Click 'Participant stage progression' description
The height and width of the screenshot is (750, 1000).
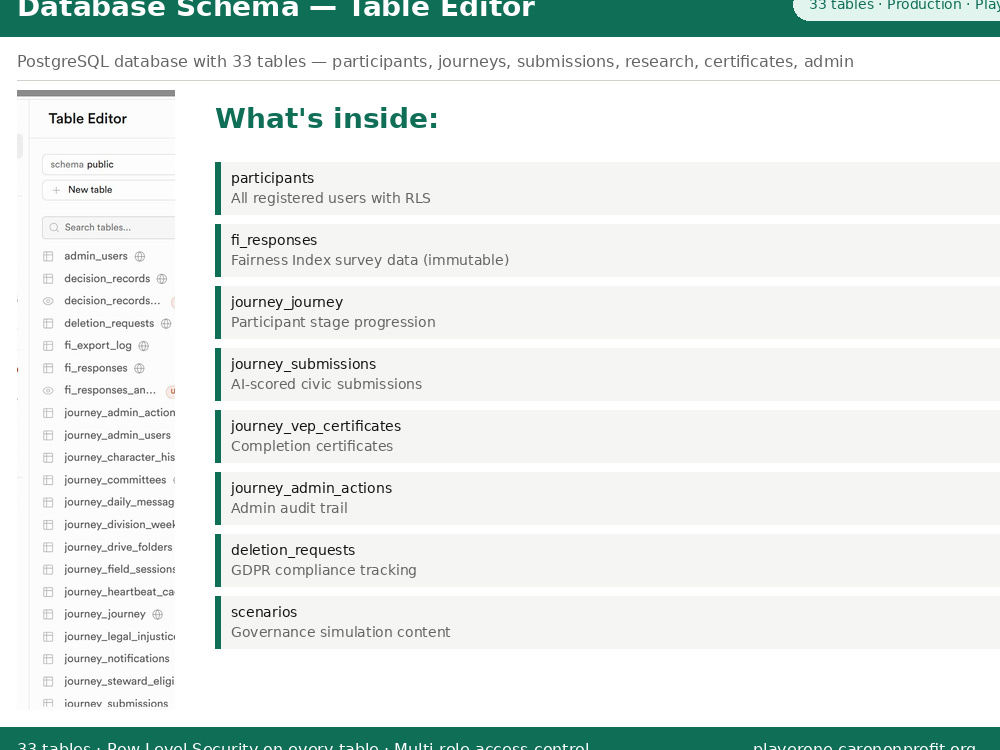(333, 322)
